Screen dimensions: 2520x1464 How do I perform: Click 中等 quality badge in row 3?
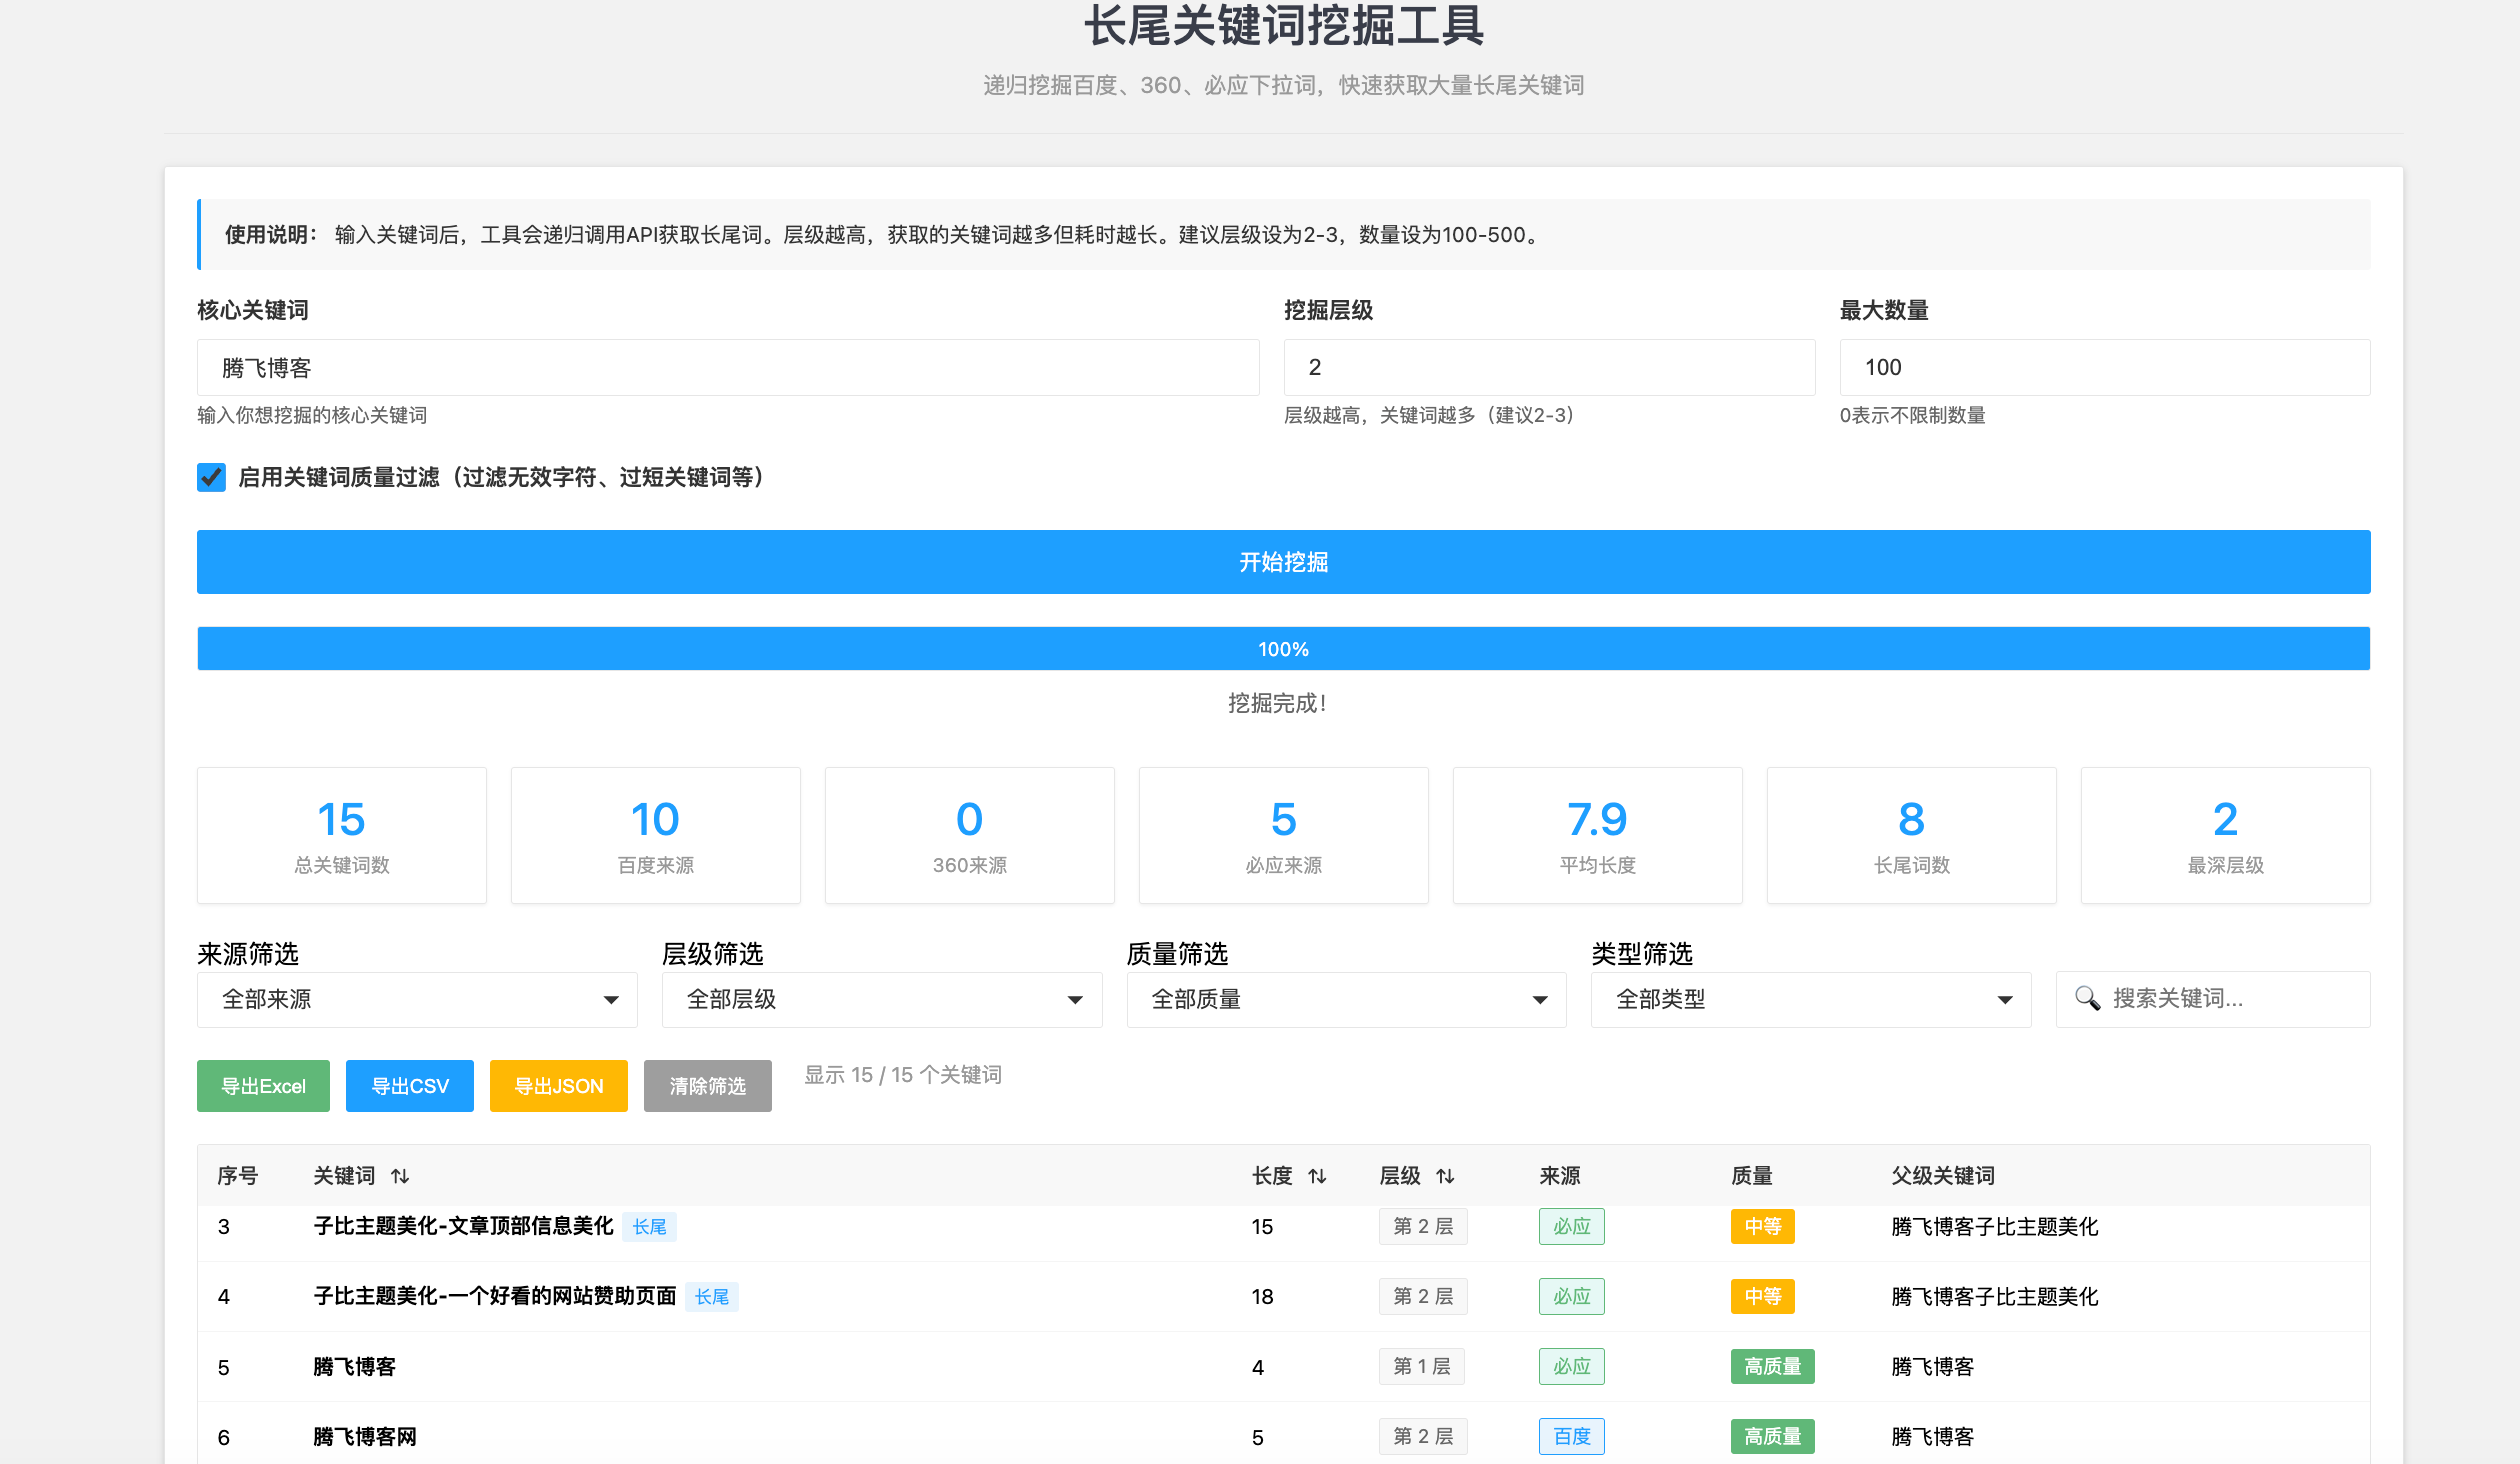pos(1763,1227)
